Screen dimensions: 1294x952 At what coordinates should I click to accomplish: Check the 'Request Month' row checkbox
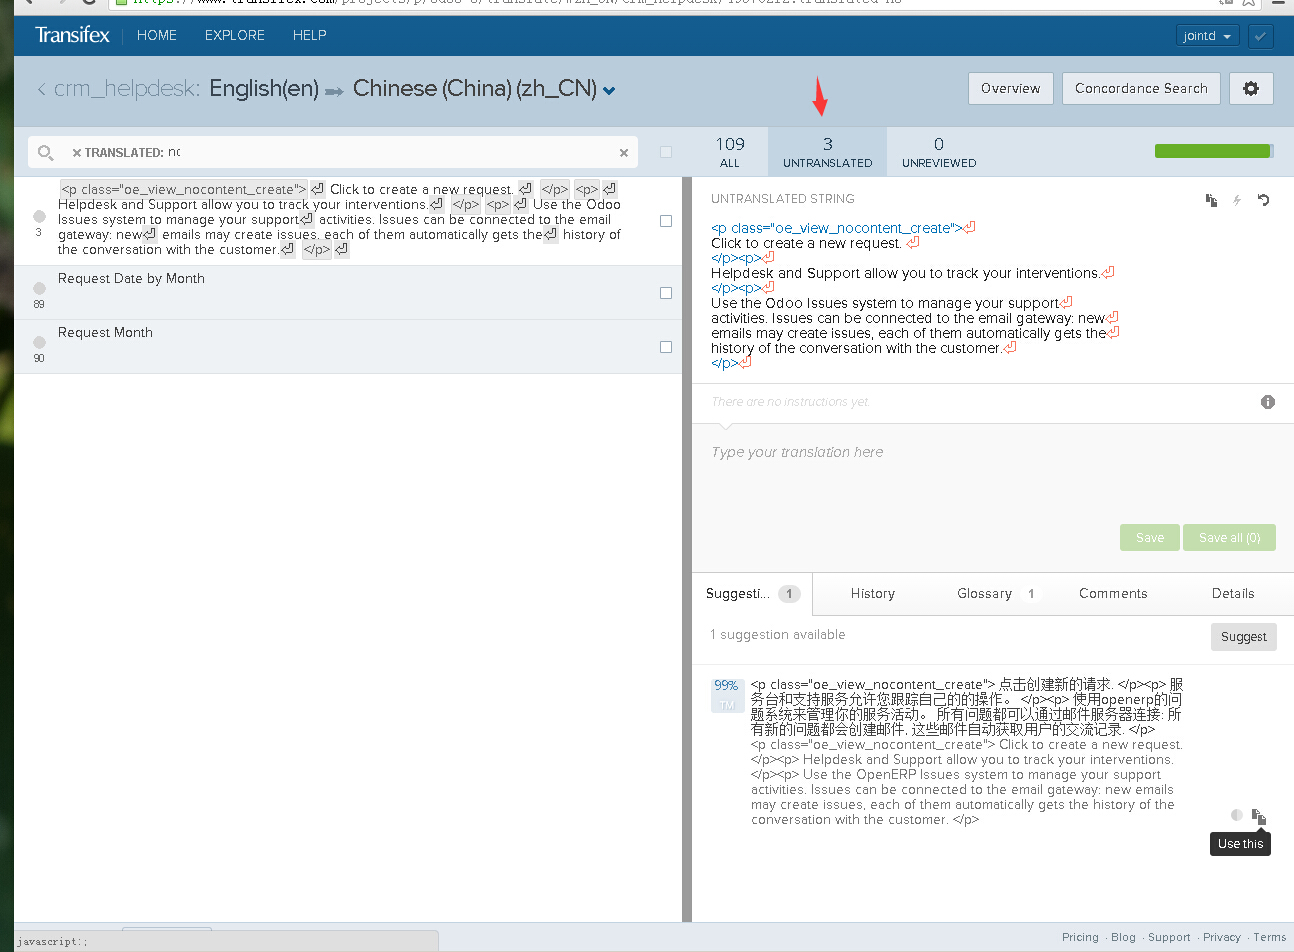coord(666,347)
